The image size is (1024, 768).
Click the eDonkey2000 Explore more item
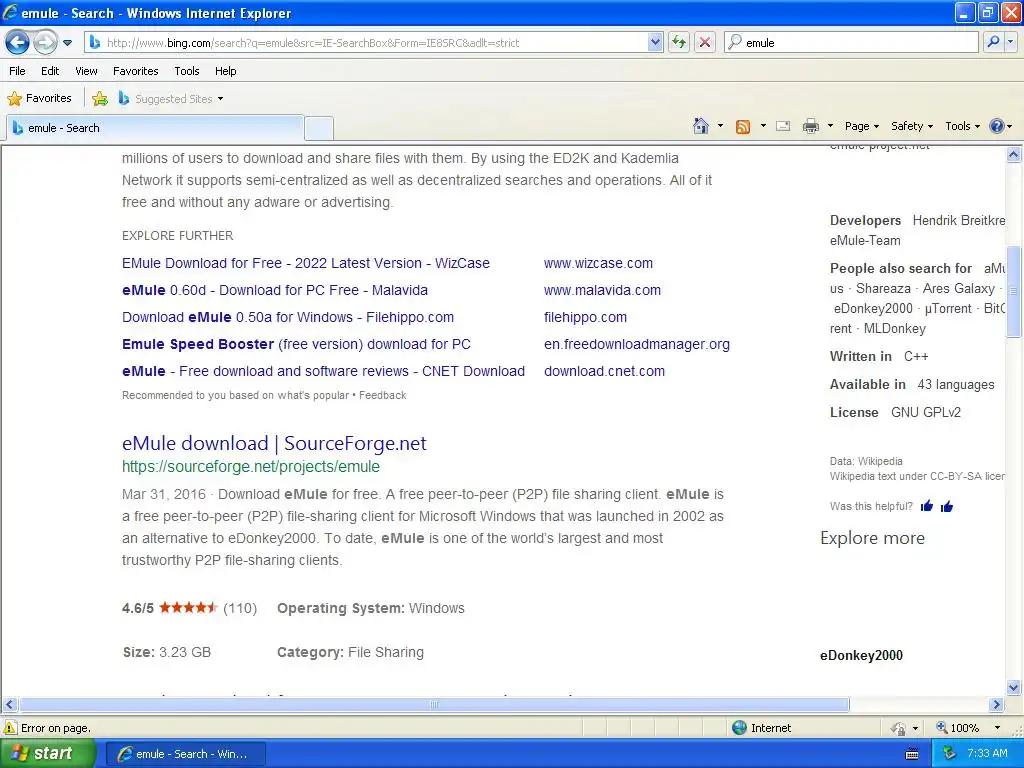[x=861, y=656]
